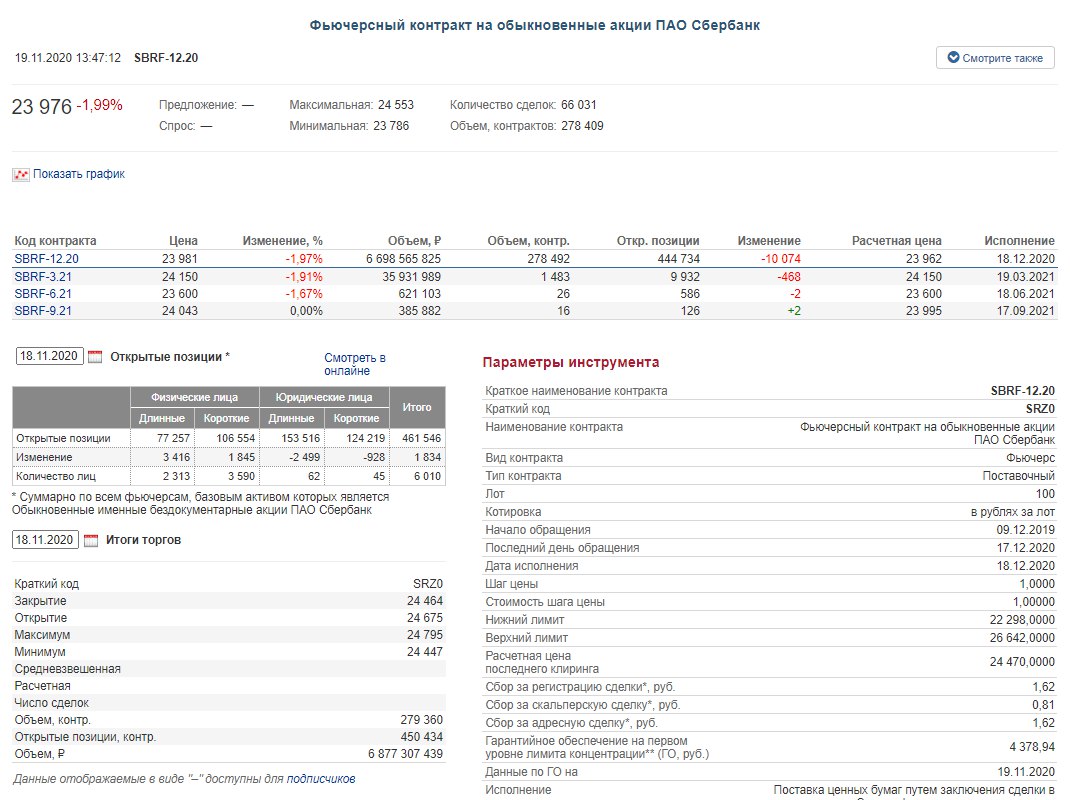
Task: Select the volume value 6 698 565 825
Action: coord(403,259)
